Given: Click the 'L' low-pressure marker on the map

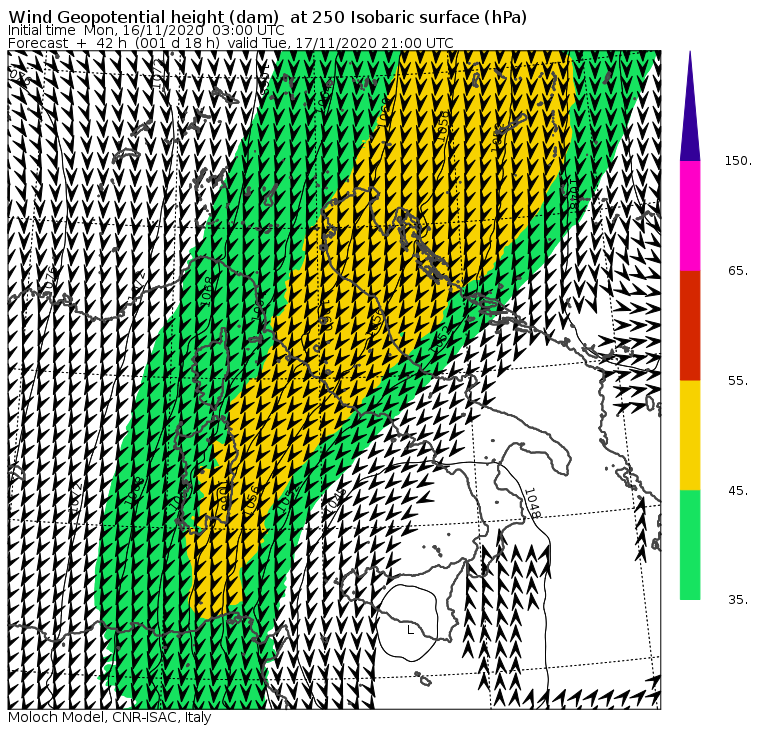Looking at the screenshot, I should 411,630.
